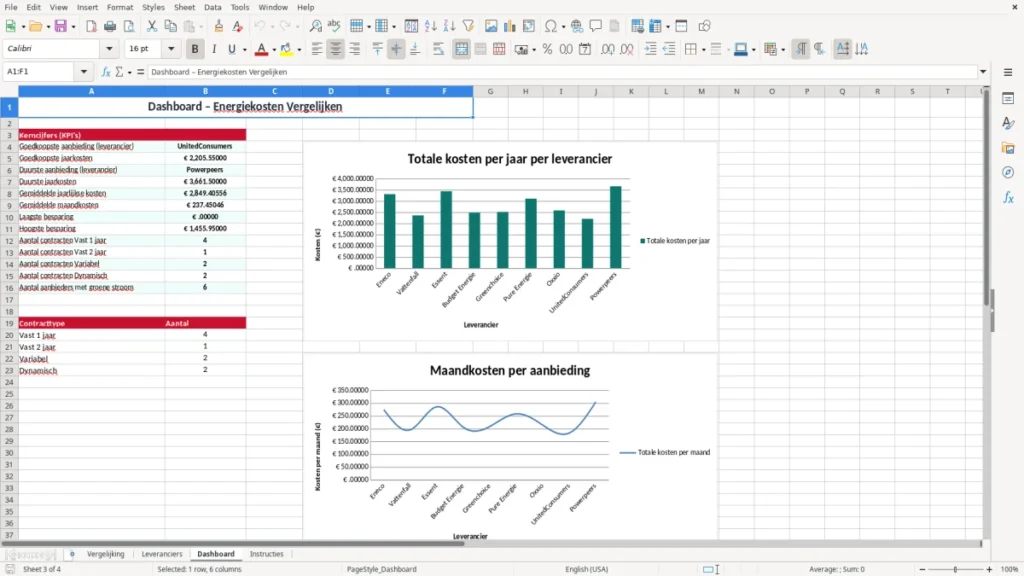Image resolution: width=1024 pixels, height=576 pixels.
Task: Open the font name dropdown
Action: click(x=109, y=48)
